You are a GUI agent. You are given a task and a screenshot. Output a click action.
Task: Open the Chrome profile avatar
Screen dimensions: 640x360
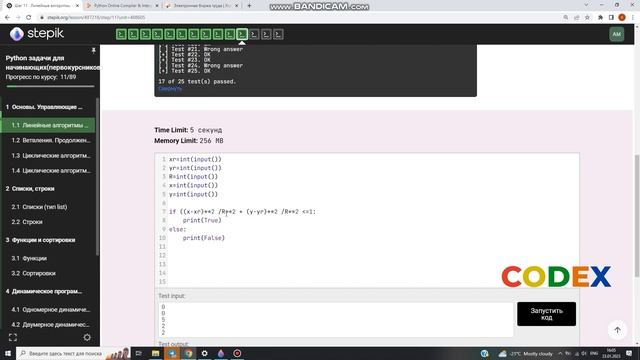coord(622,18)
